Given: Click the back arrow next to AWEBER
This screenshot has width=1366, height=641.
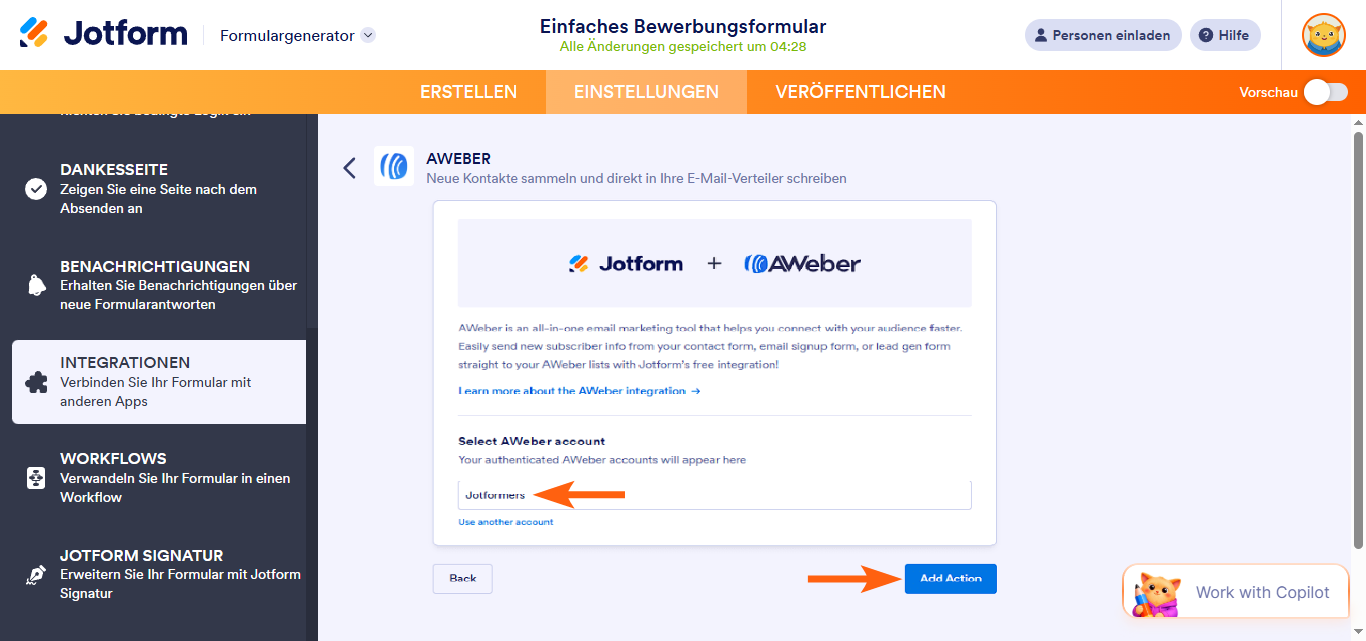Looking at the screenshot, I should (x=349, y=167).
